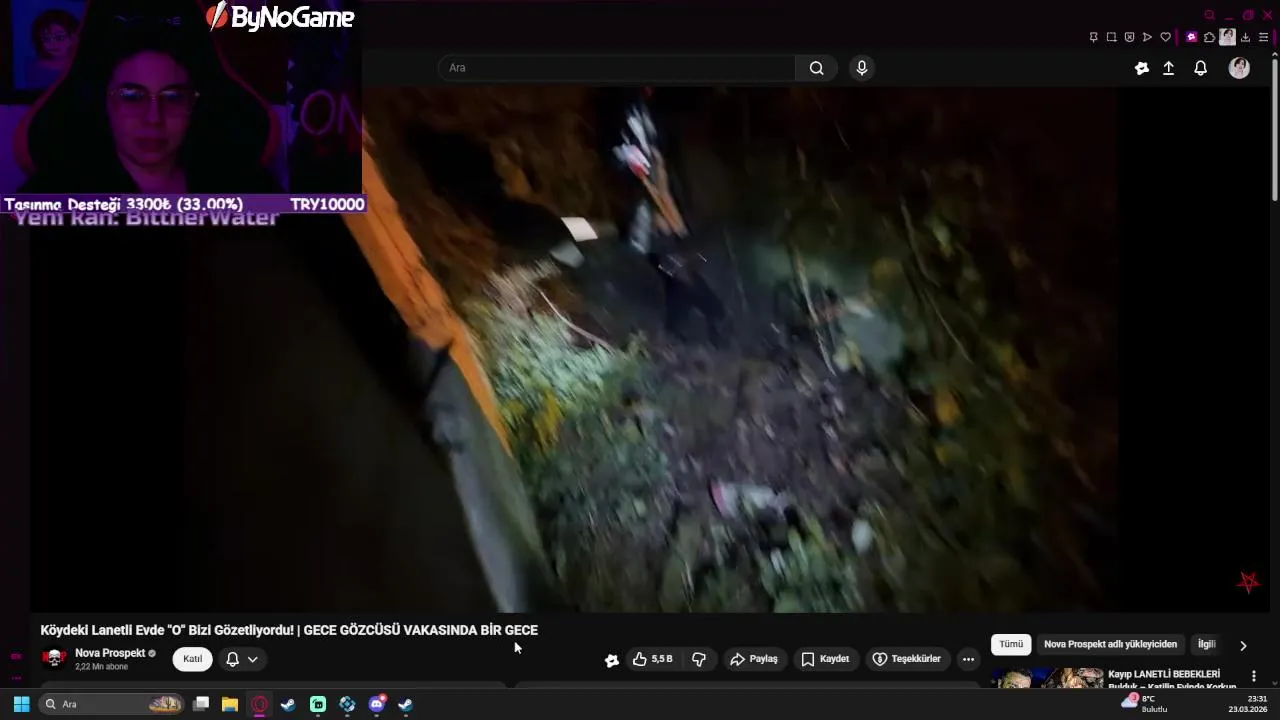
Task: Click the heart bookmark icon in toolbar
Action: tap(1165, 37)
